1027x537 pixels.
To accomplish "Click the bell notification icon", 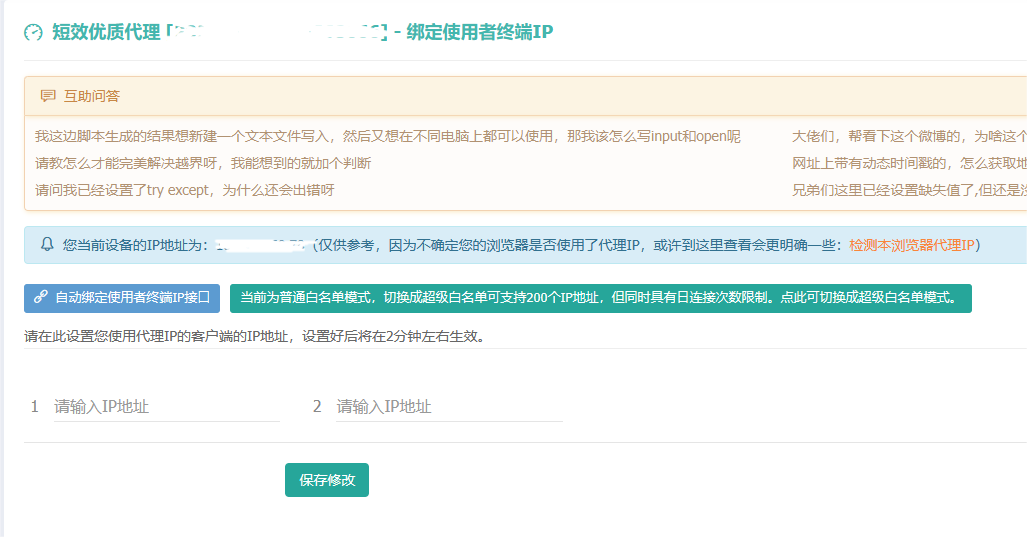I will 47,245.
